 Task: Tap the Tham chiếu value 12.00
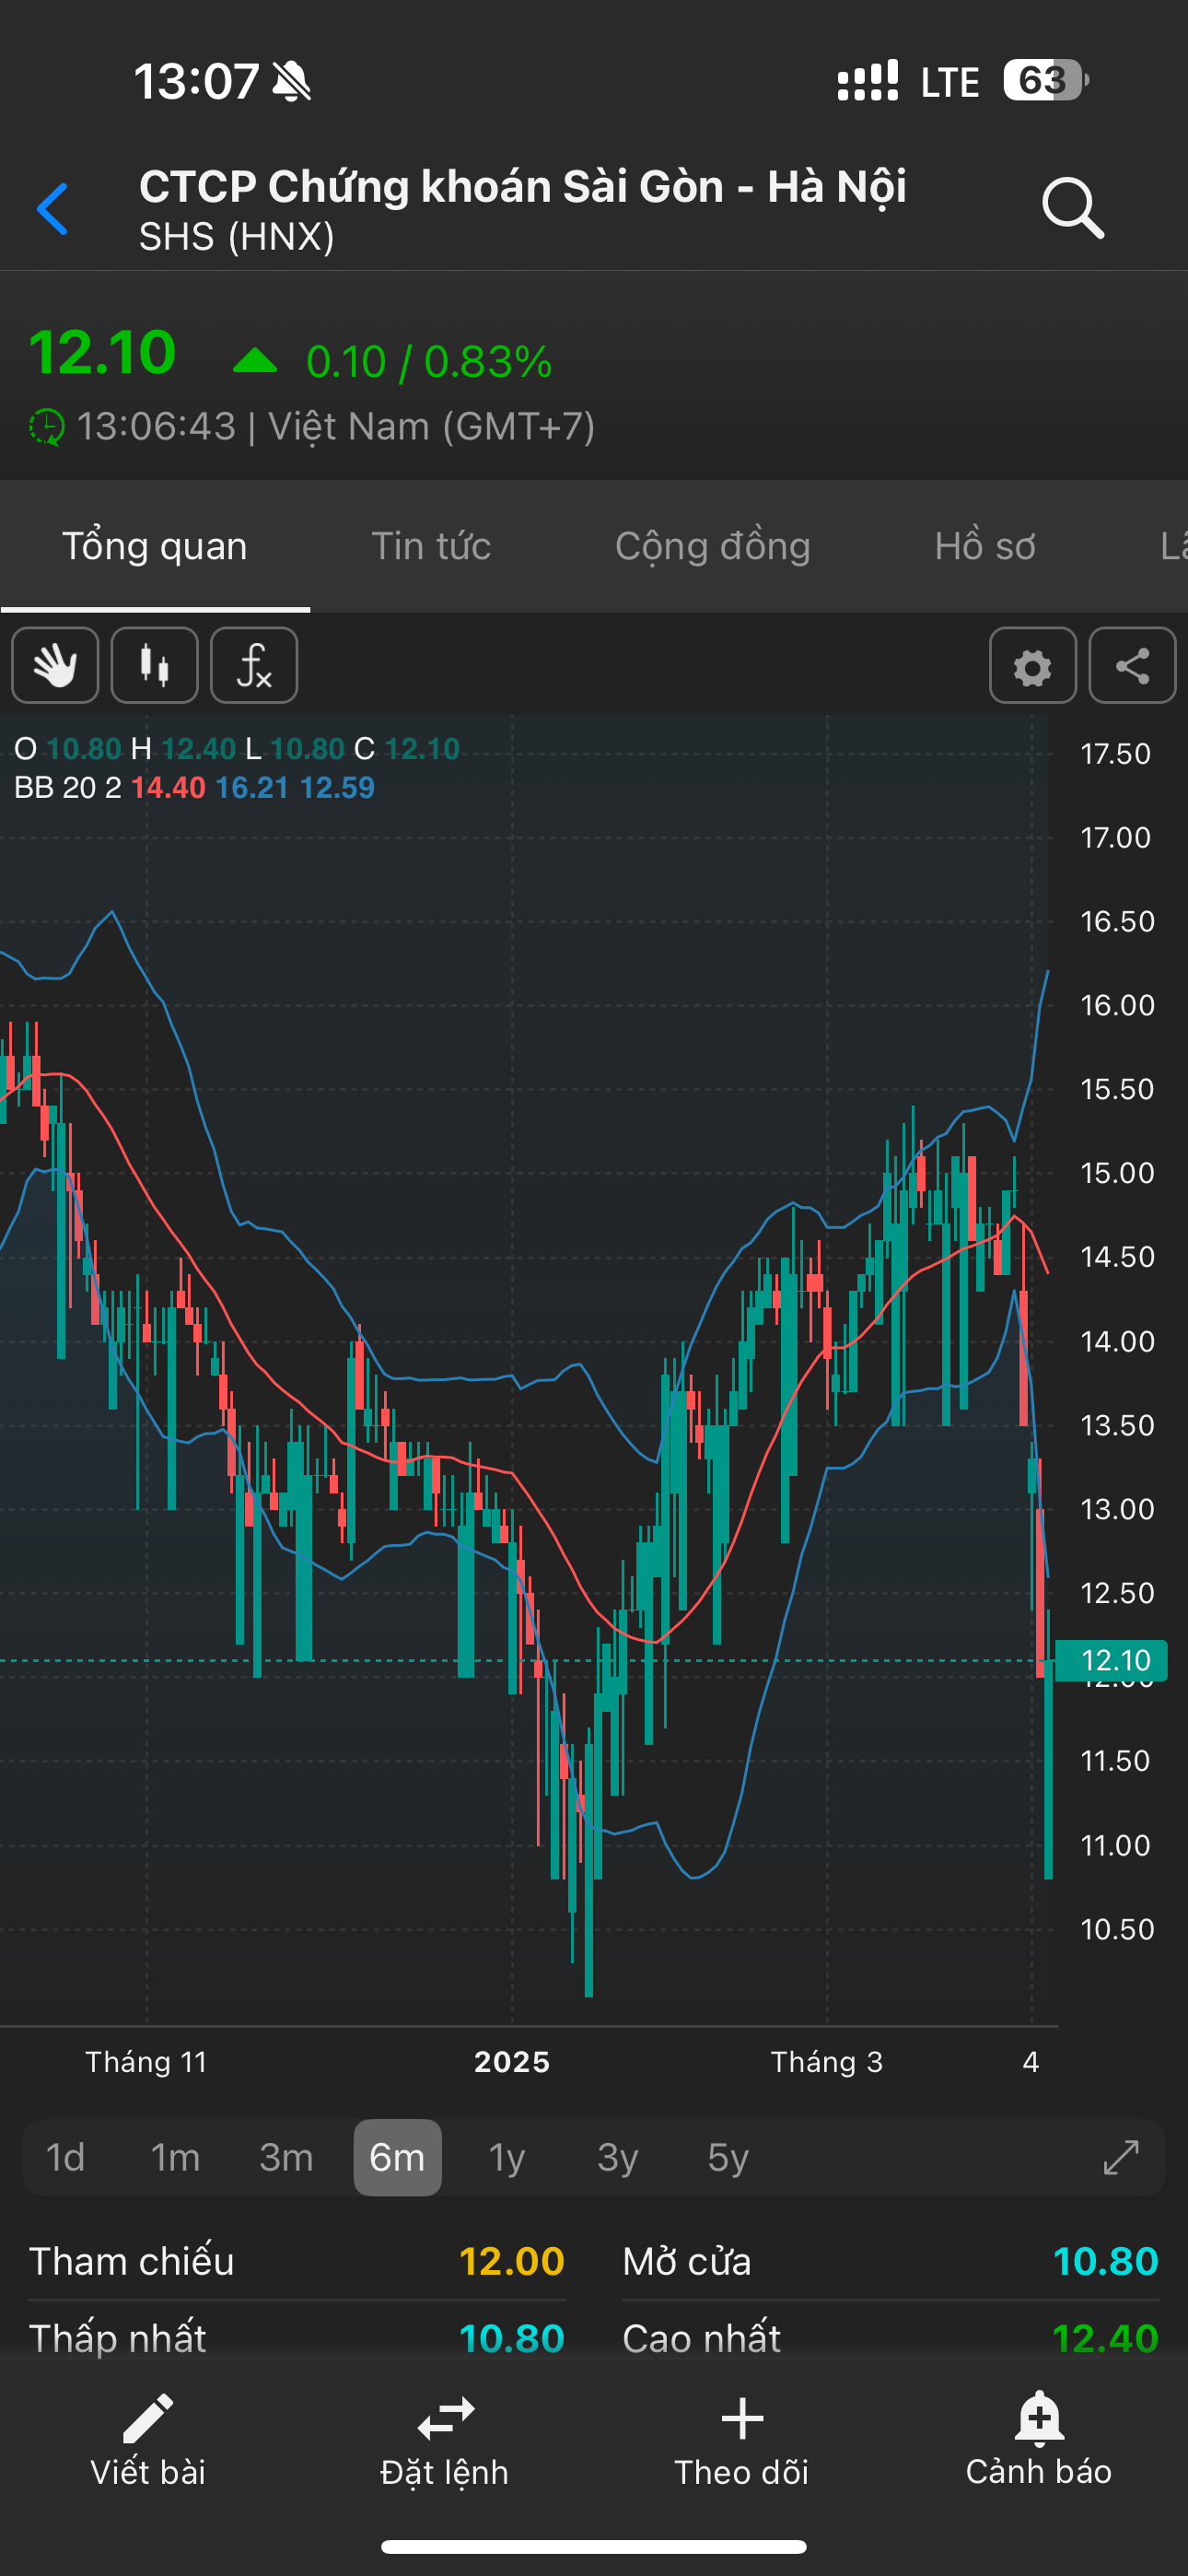click(512, 2261)
